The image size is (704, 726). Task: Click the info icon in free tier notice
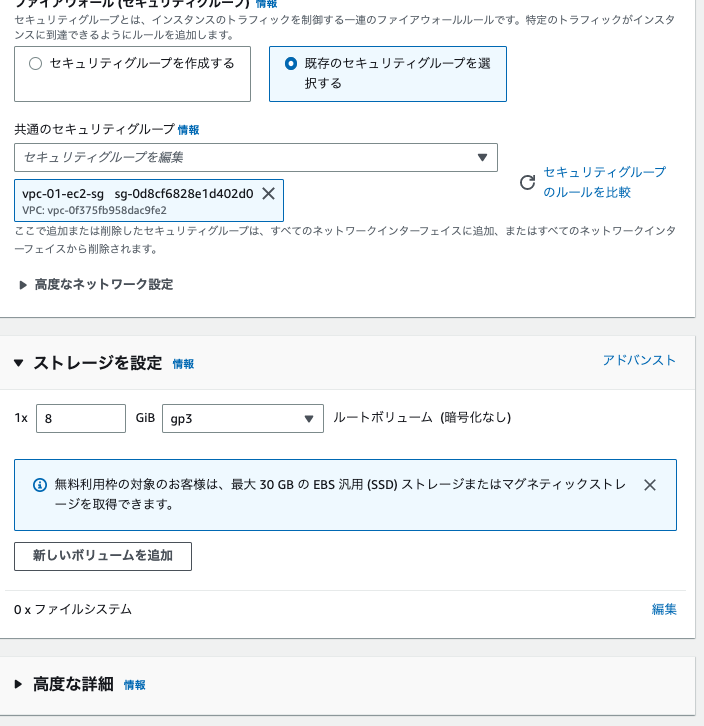(40, 485)
